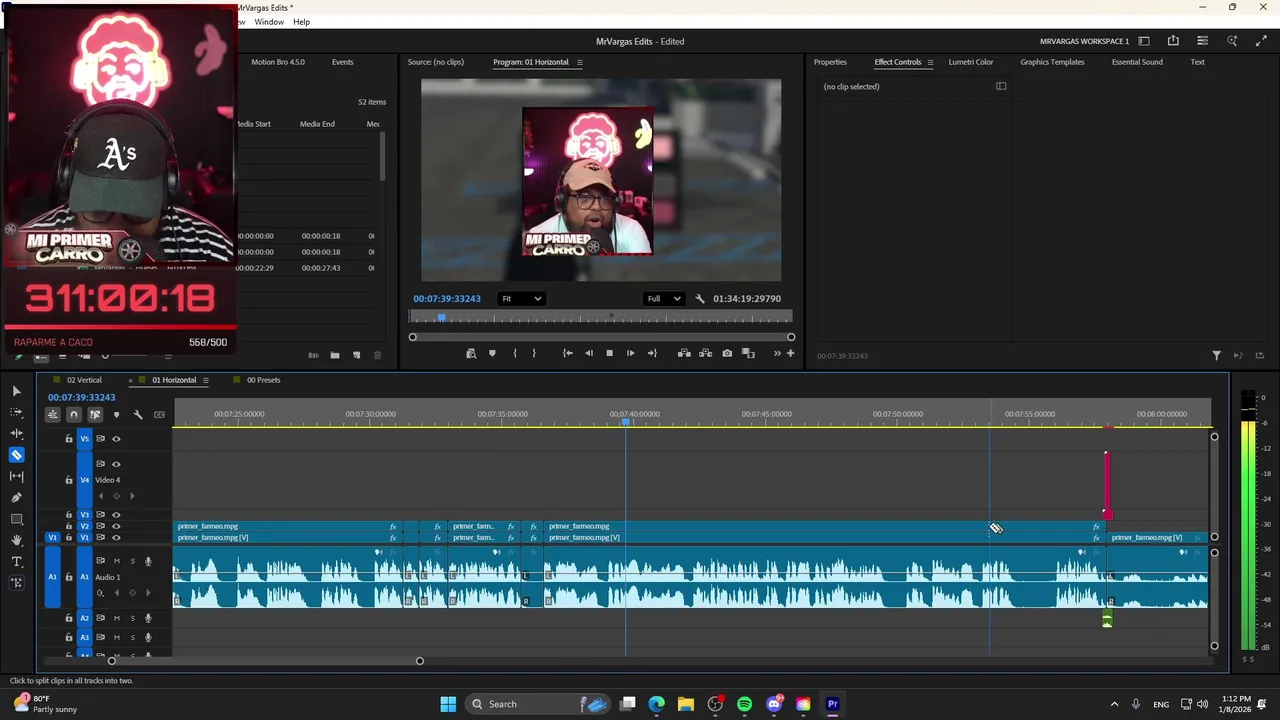Open Spotify from the taskbar
Viewport: 1280px width, 720px height.
pos(744,704)
